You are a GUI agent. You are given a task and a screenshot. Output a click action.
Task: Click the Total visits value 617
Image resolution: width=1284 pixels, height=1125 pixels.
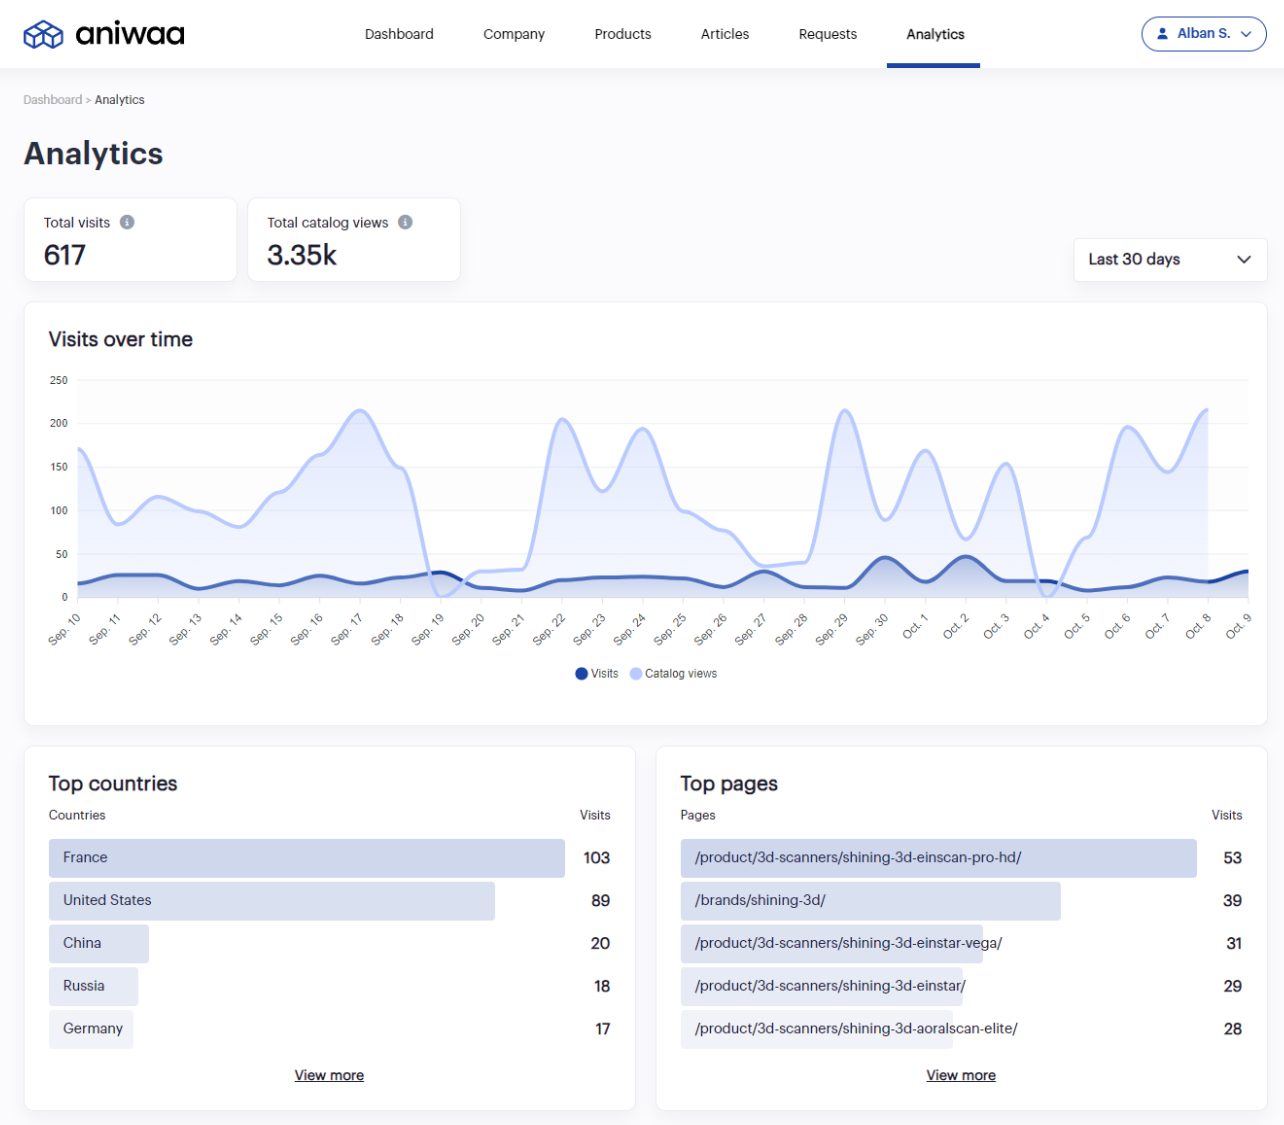[65, 255]
